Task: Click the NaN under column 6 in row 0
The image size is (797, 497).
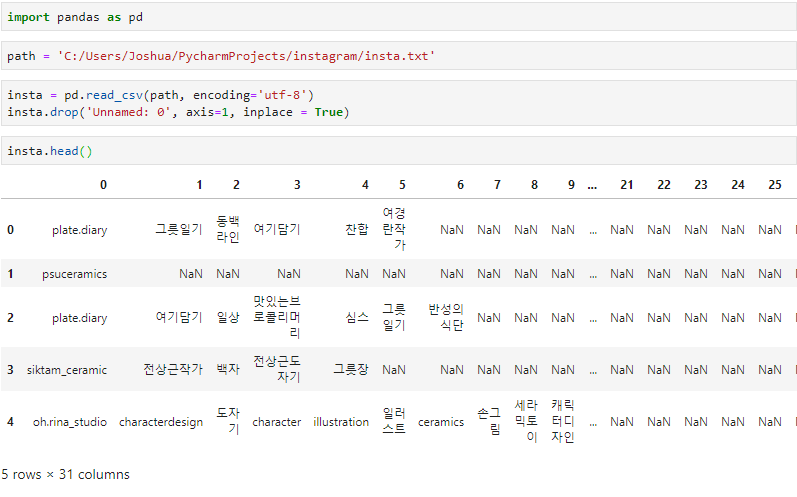Action: click(452, 230)
